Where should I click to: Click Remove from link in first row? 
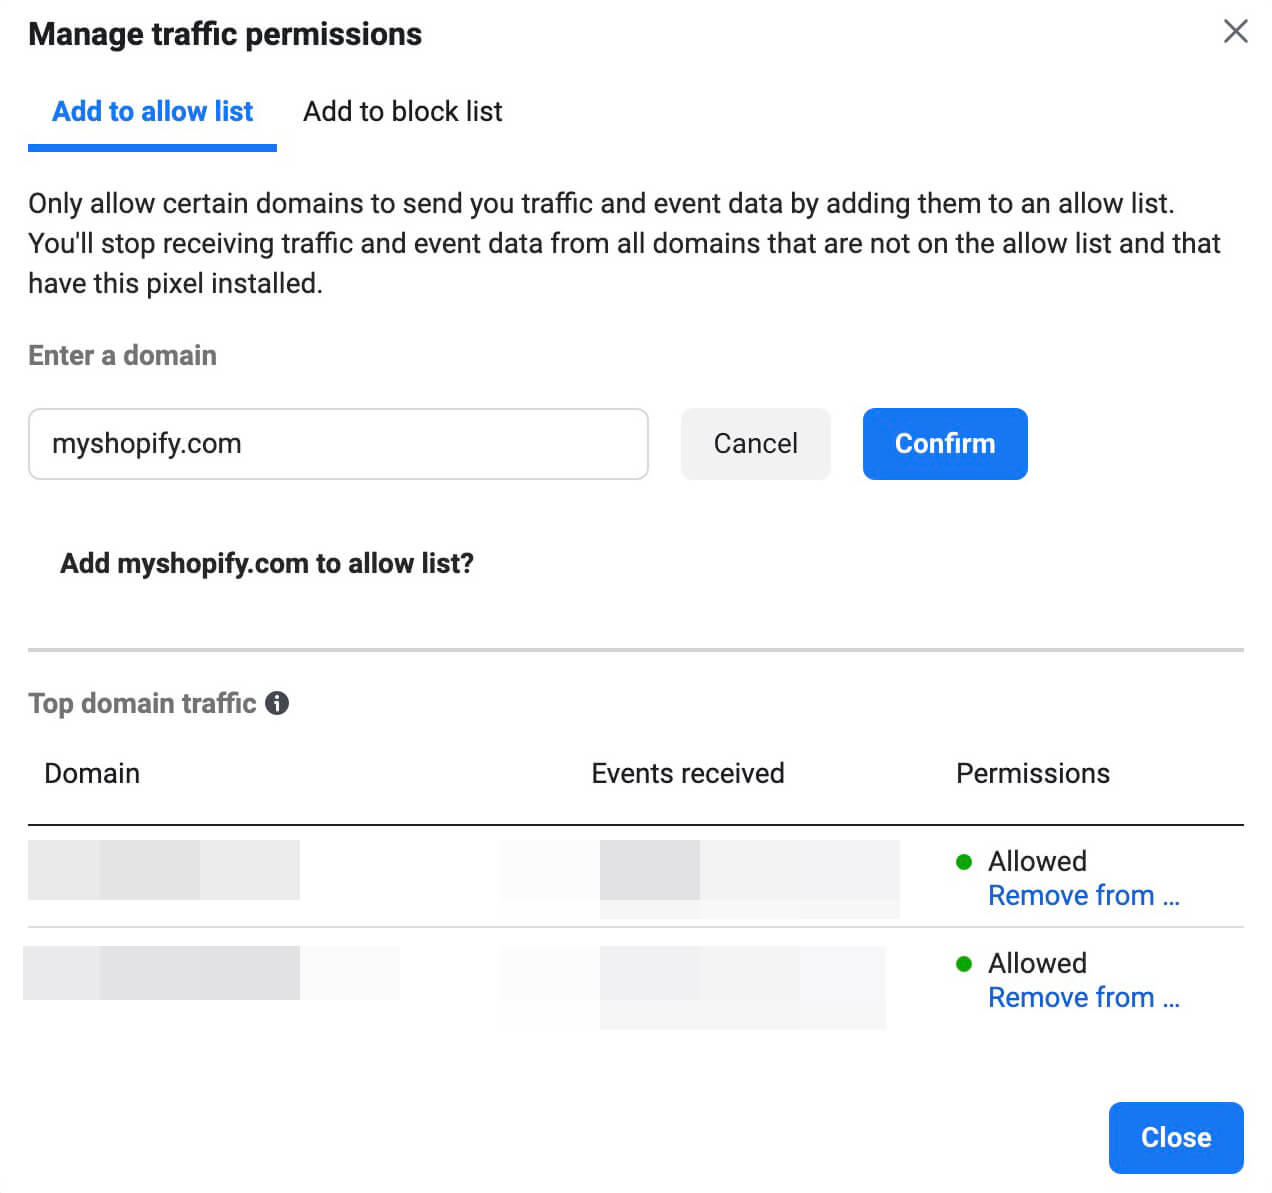coord(1083,896)
